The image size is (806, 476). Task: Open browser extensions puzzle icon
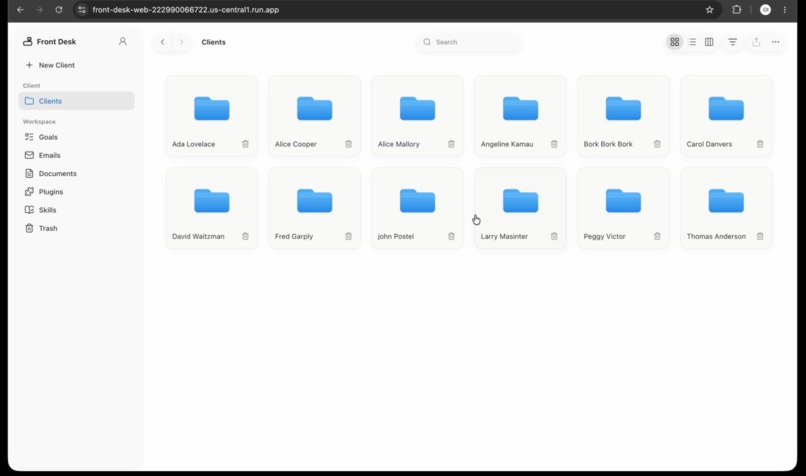coord(737,10)
